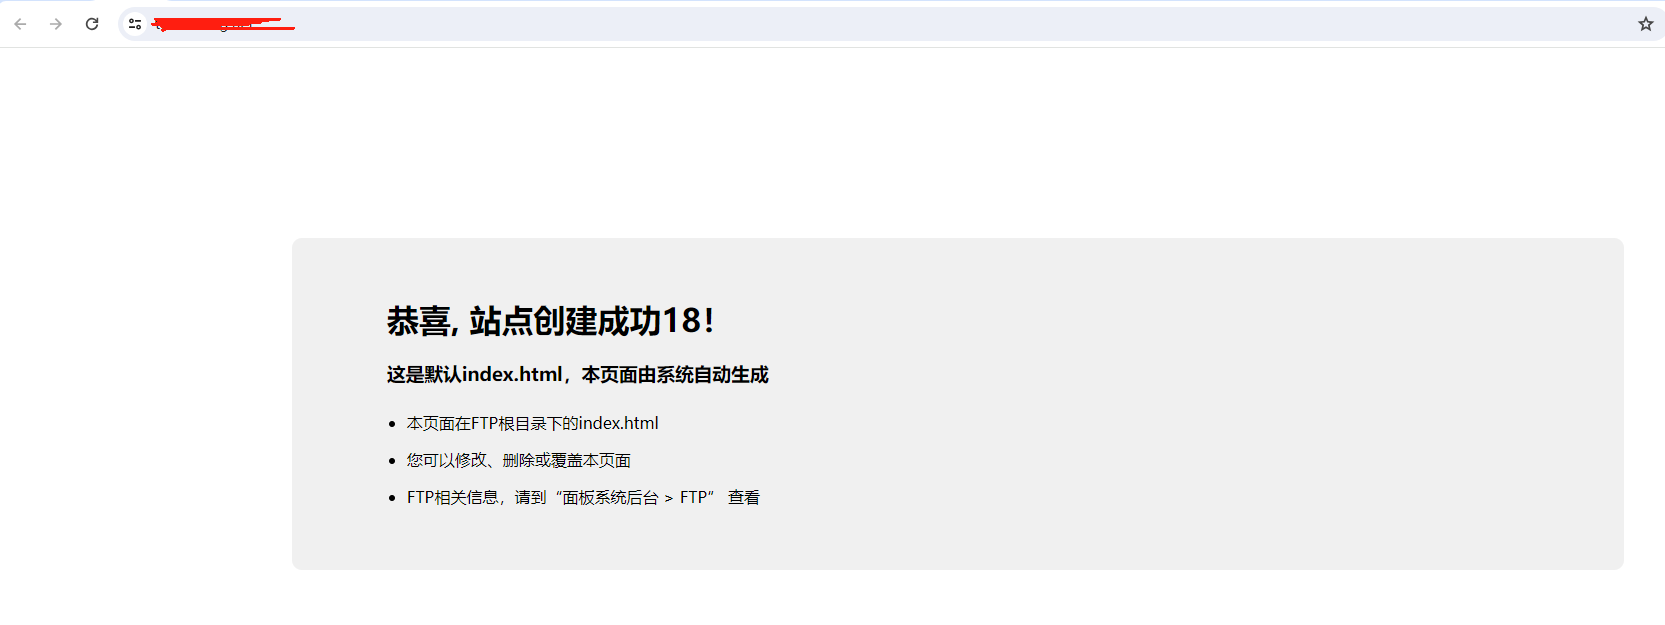Click the bullet text 您可以修改、删除或覆盖本页面

coord(518,461)
